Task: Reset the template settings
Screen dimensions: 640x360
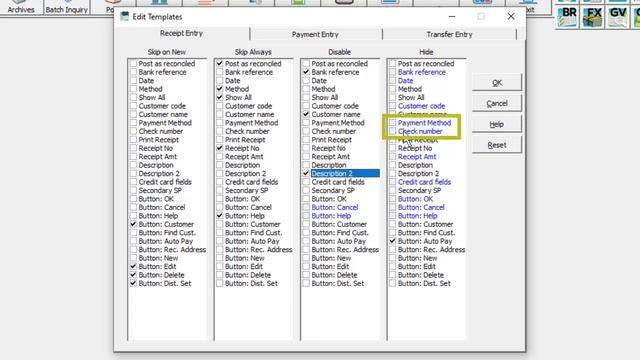Action: pyautogui.click(x=497, y=145)
